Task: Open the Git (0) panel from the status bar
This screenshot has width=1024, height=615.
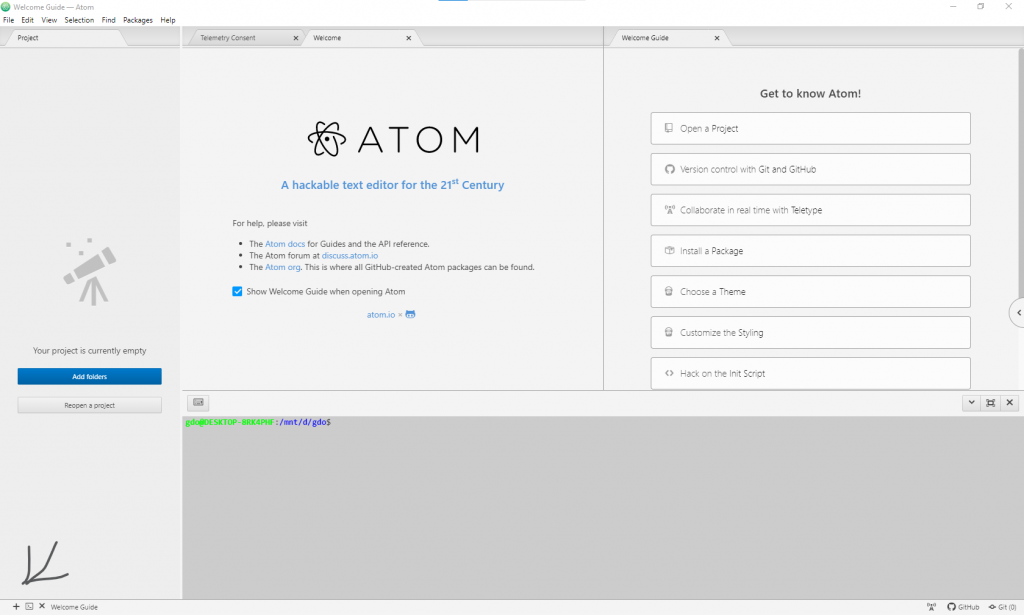Action: [x=1002, y=607]
